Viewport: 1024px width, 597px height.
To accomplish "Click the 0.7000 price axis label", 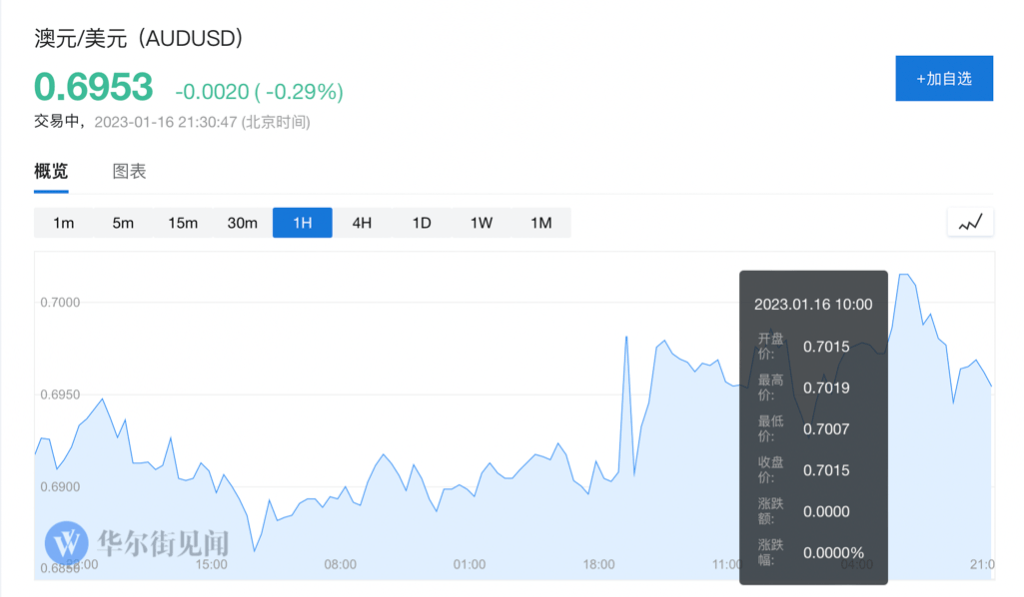I will [x=59, y=302].
